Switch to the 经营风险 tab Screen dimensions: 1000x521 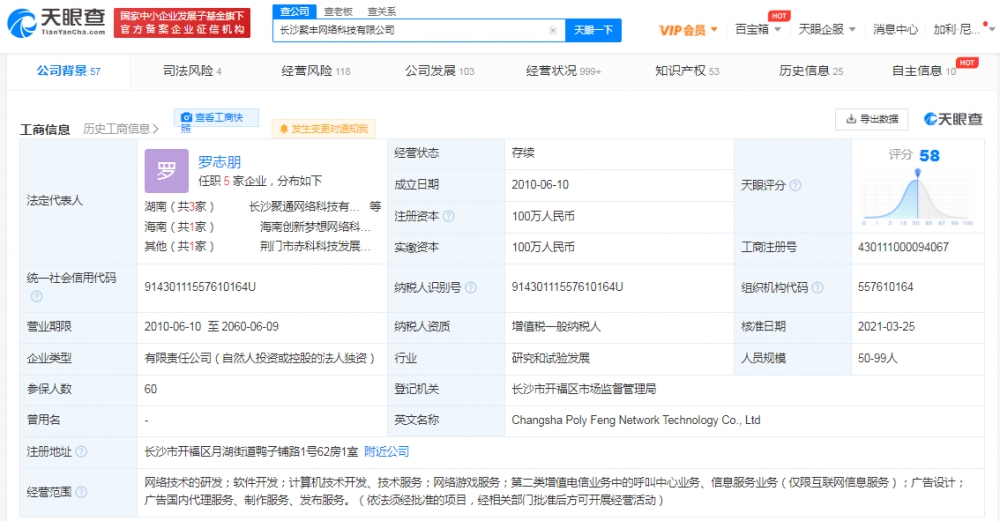pos(316,71)
